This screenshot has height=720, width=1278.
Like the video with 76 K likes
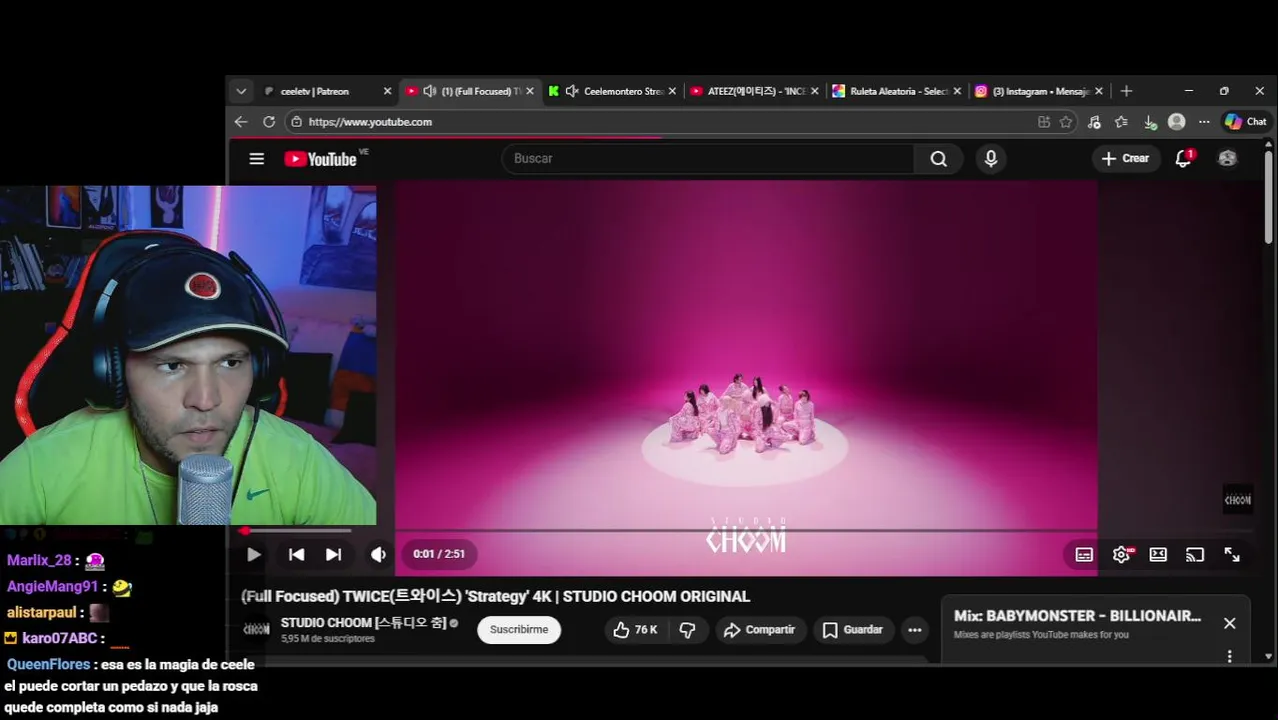(x=636, y=630)
